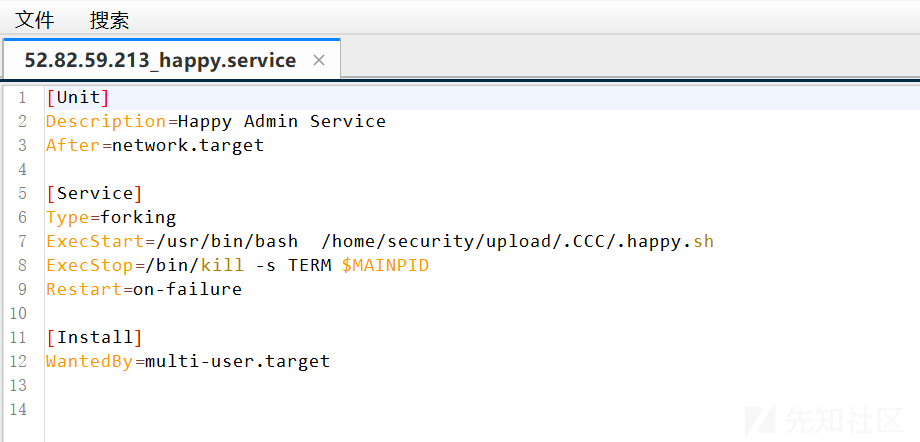Place cursor on [Unit] section header
The image size is (920, 442).
point(78,97)
